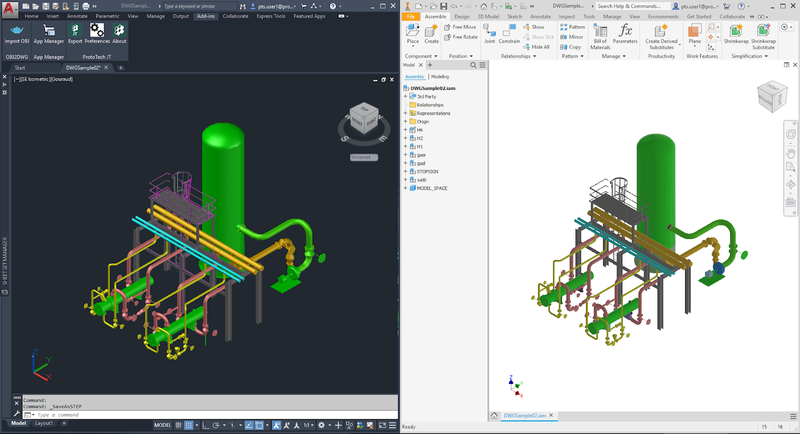
Task: Open the App Manager tool
Action: click(49, 34)
